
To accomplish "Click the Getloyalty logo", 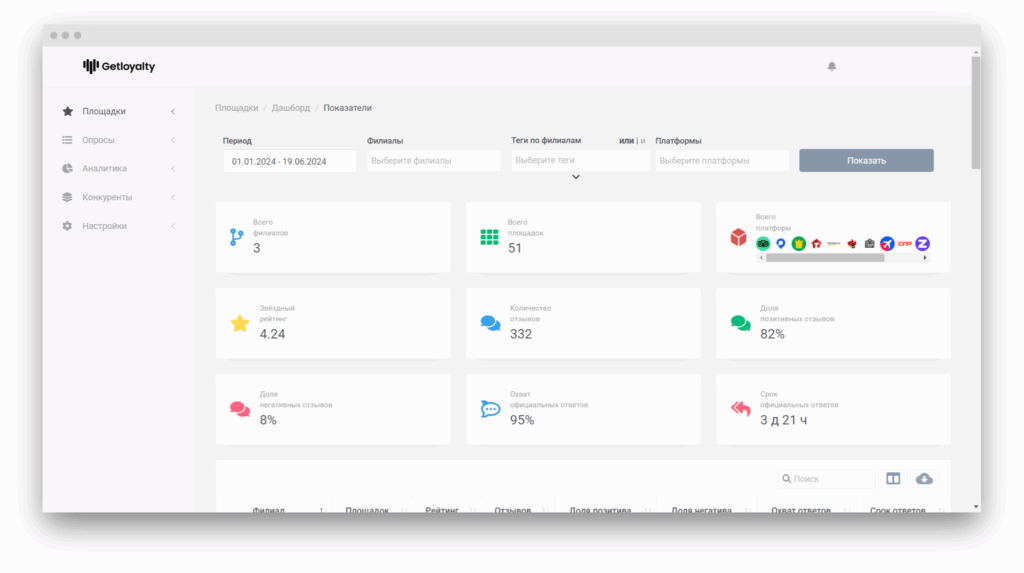I will click(119, 66).
